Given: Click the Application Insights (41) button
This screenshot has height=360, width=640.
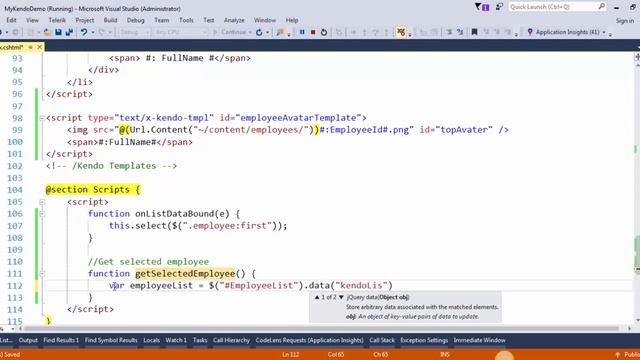Looking at the screenshot, I should (563, 32).
